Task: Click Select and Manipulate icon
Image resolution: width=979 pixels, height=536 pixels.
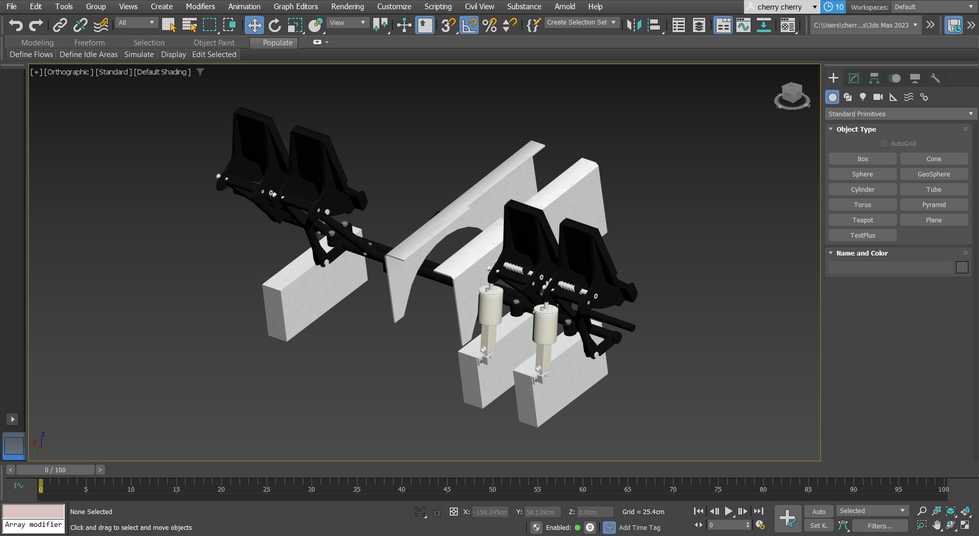Action: click(x=404, y=25)
